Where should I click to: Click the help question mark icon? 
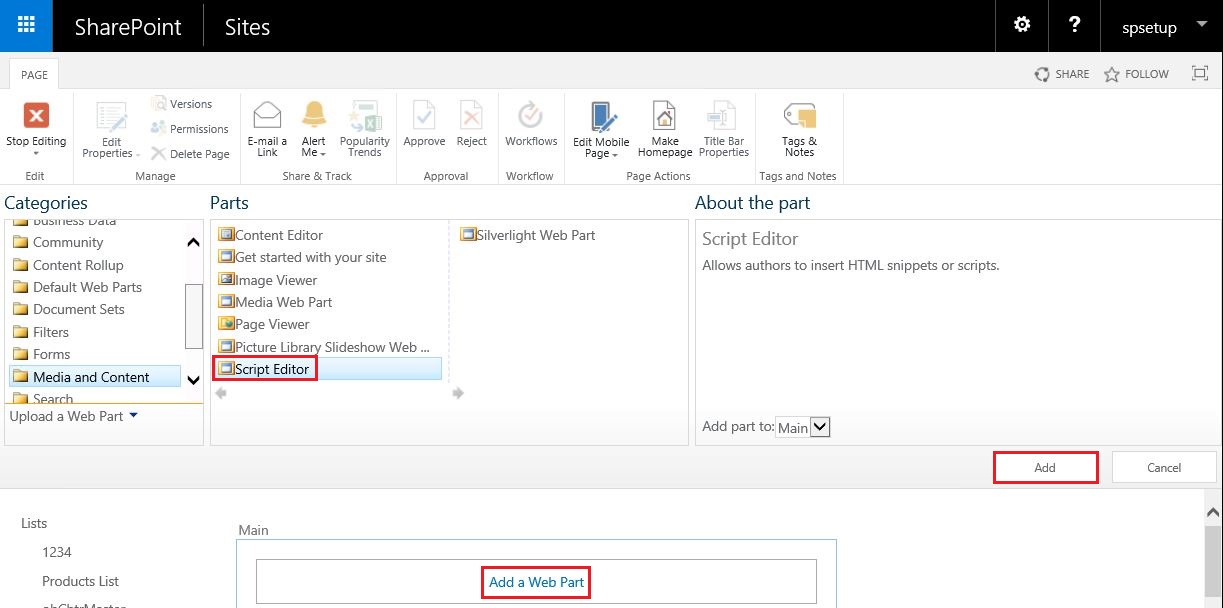coord(1074,25)
